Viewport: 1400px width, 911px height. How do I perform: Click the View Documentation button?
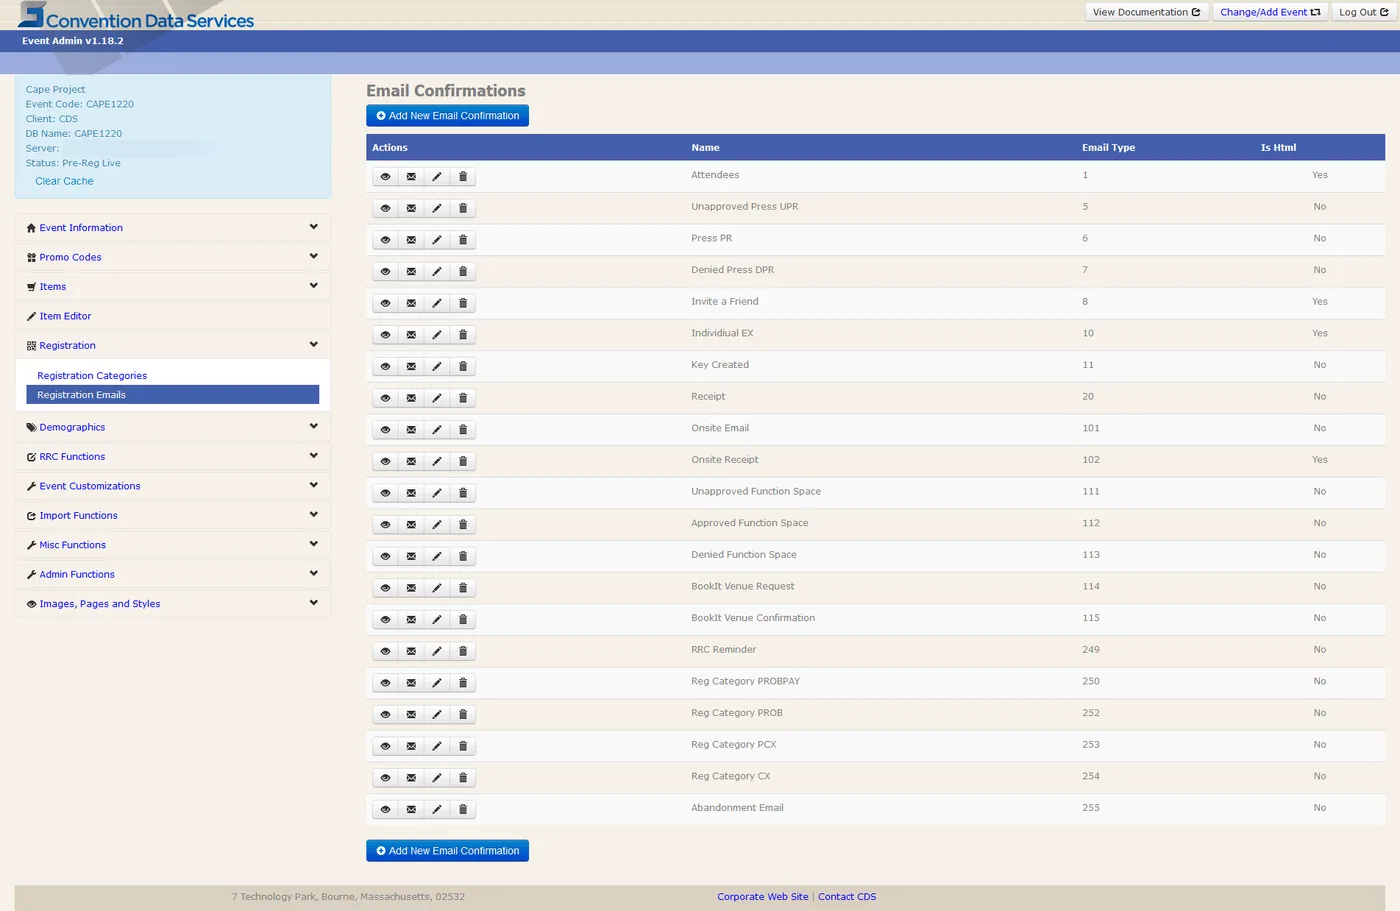[x=1146, y=12]
